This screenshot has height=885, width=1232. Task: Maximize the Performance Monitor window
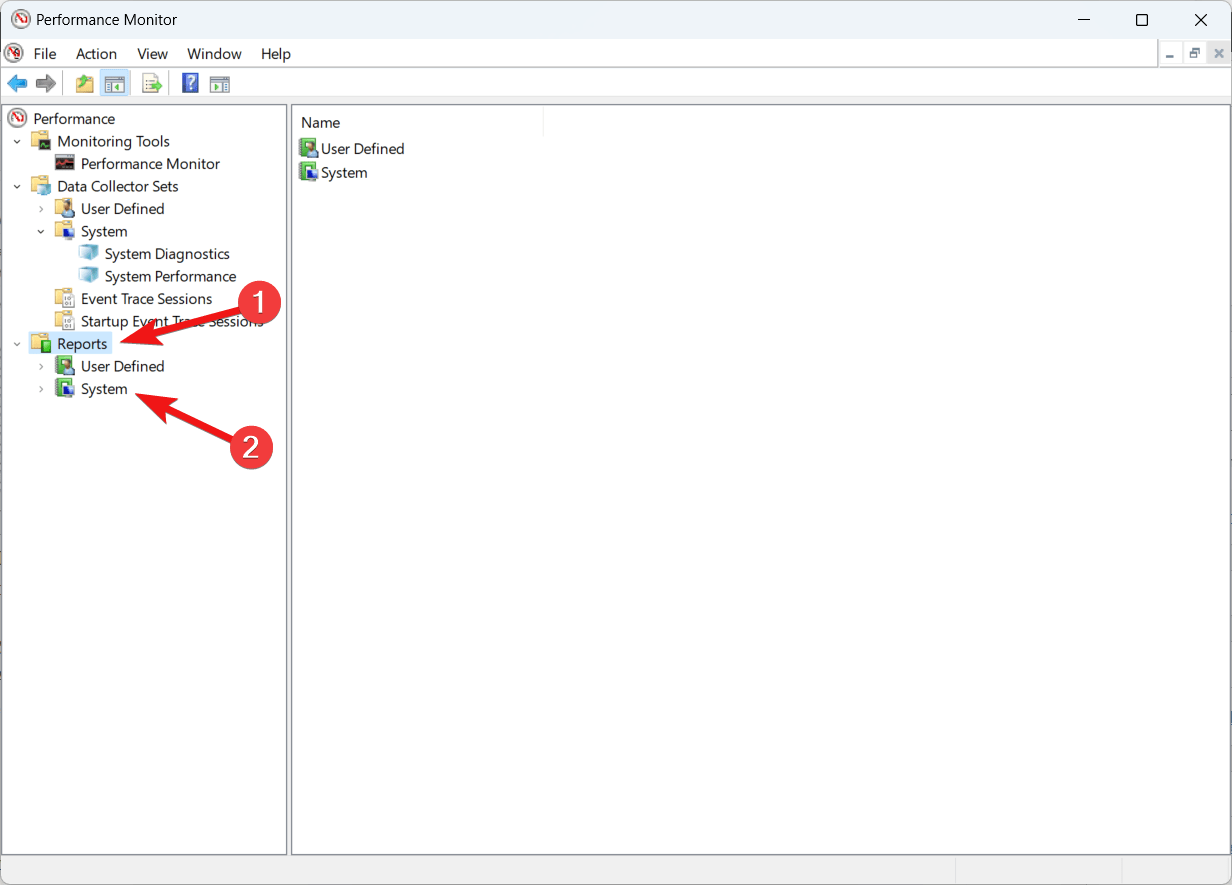click(x=1142, y=20)
